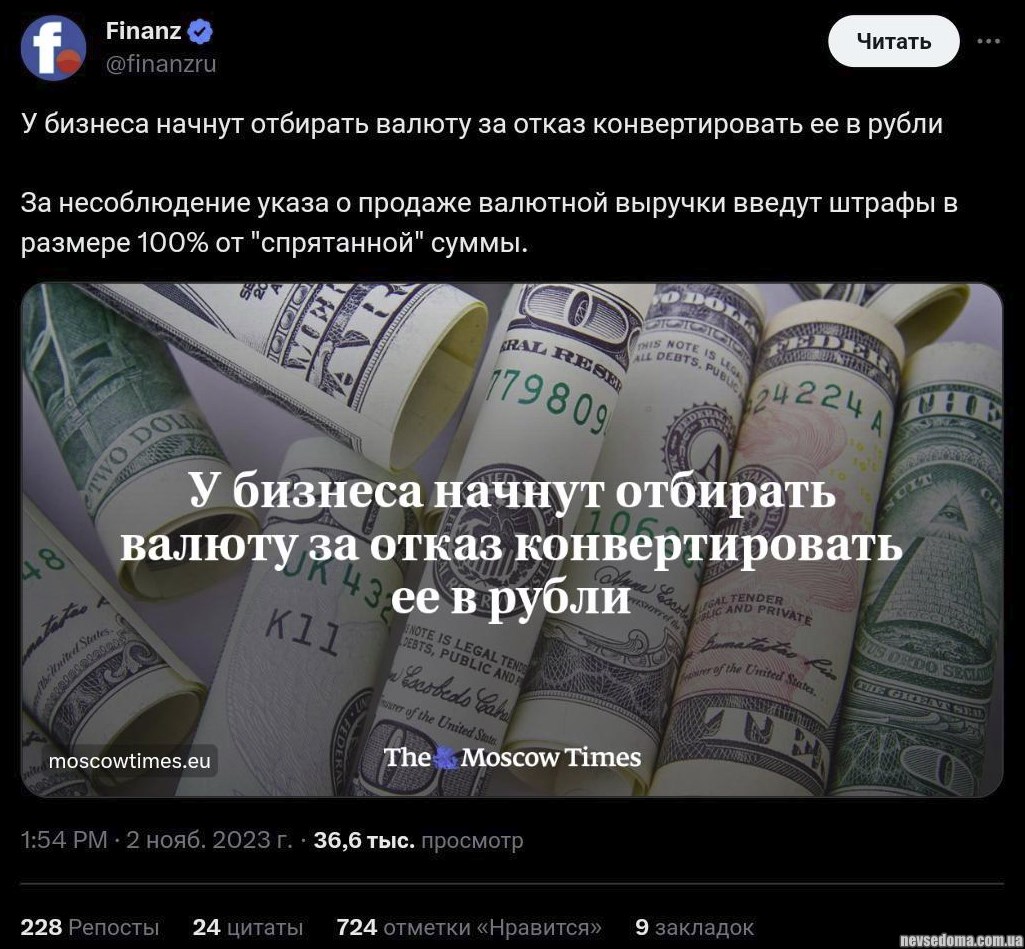
Task: Open the Finanz display name
Action: click(x=144, y=31)
